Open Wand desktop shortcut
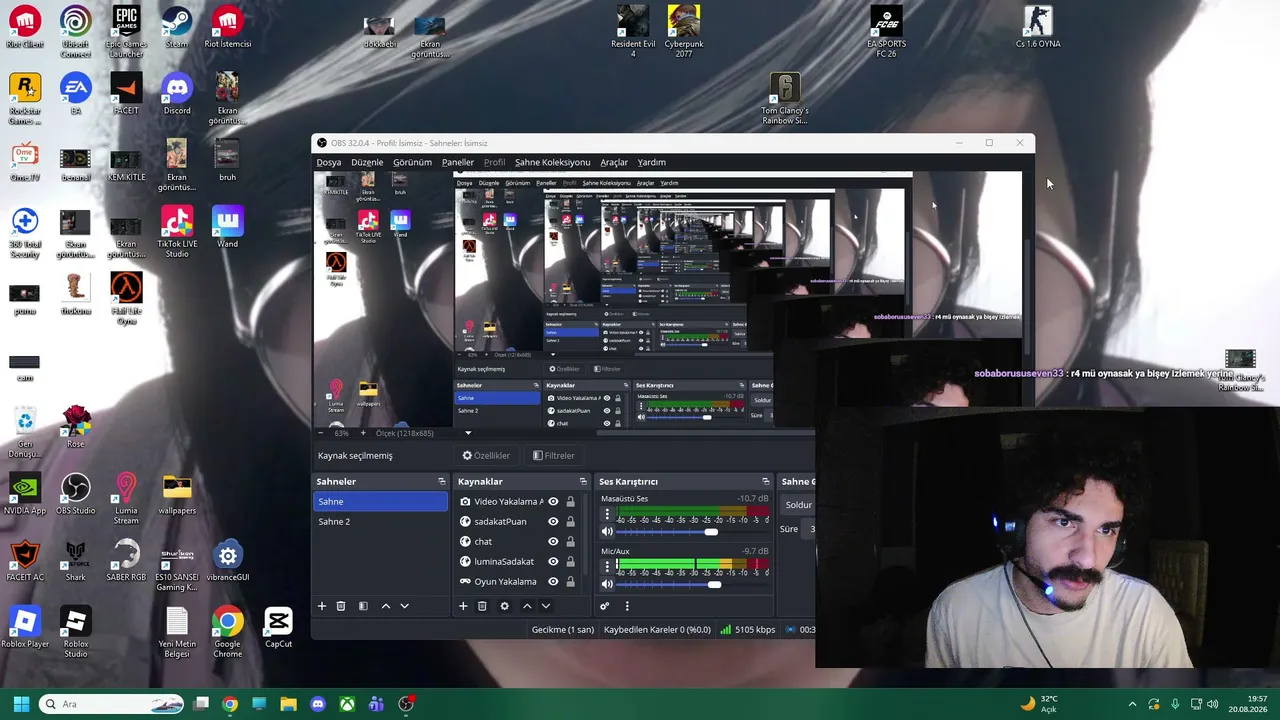Image resolution: width=1280 pixels, height=720 pixels. (x=227, y=227)
